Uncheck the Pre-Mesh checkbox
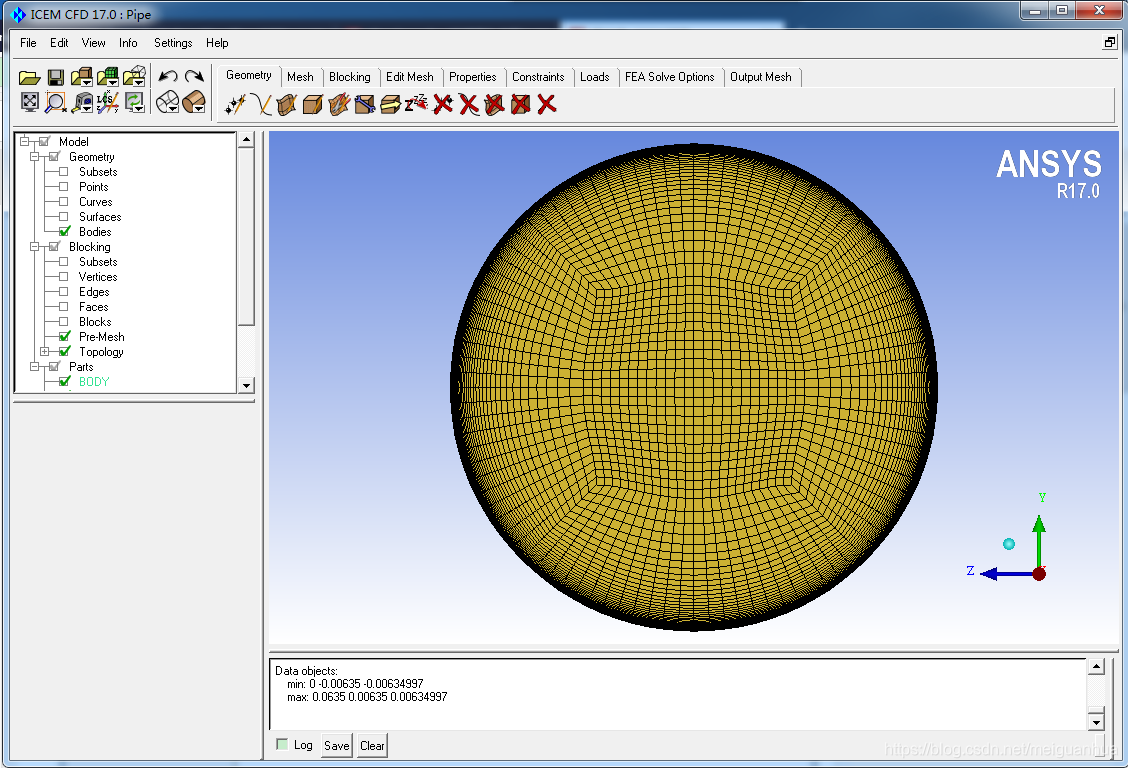This screenshot has height=768, width=1128. click(65, 337)
